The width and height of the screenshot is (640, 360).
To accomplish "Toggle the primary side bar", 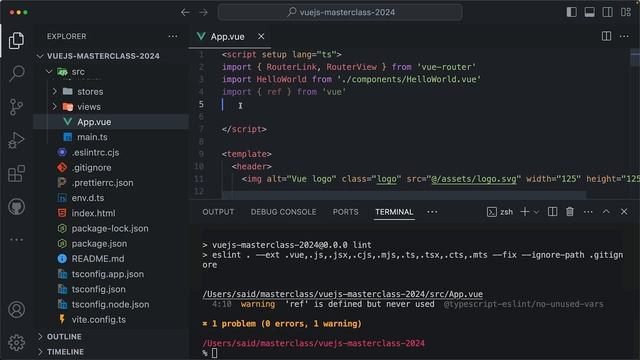I will 571,12.
